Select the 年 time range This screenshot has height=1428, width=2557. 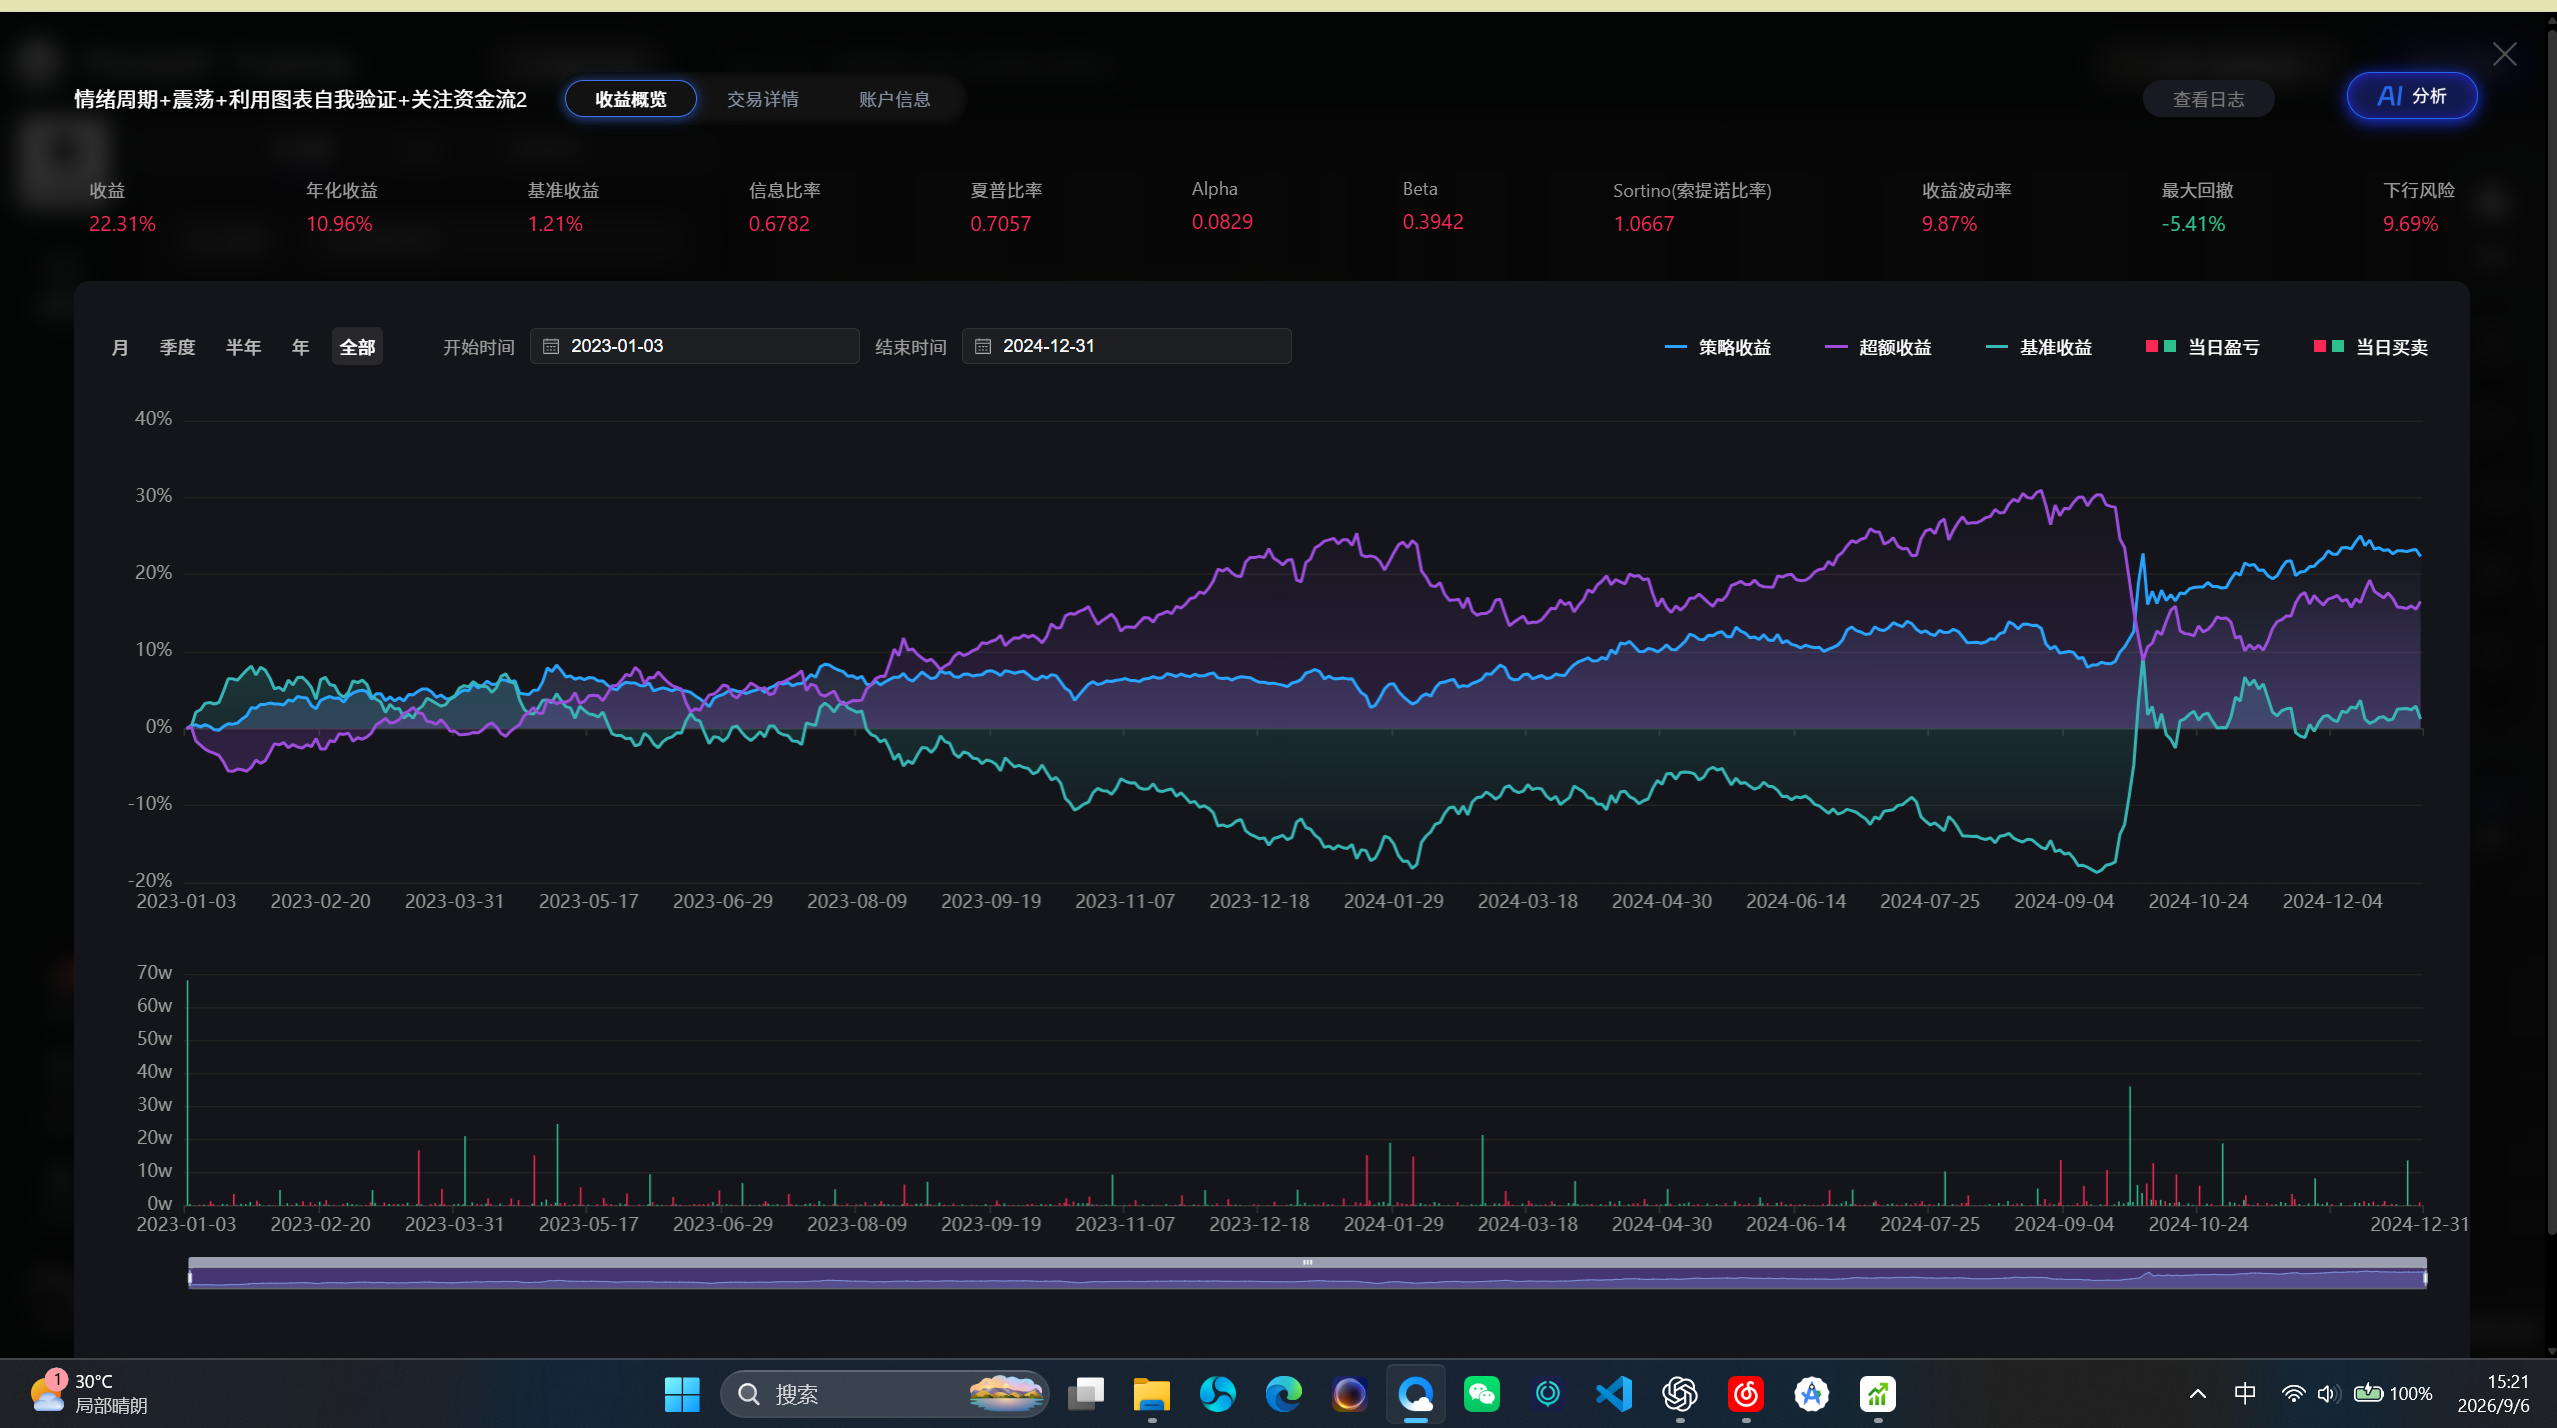pos(300,347)
